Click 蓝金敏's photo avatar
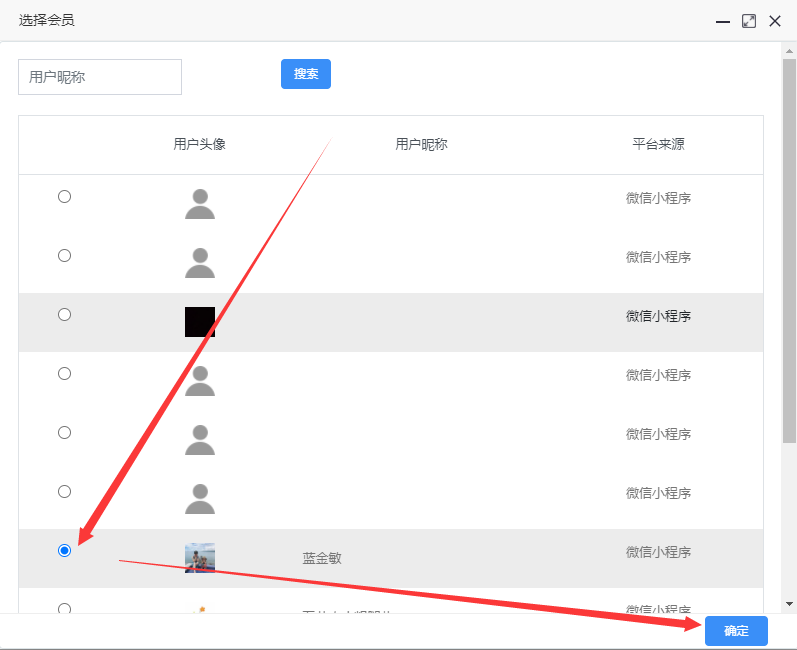 tap(200, 558)
